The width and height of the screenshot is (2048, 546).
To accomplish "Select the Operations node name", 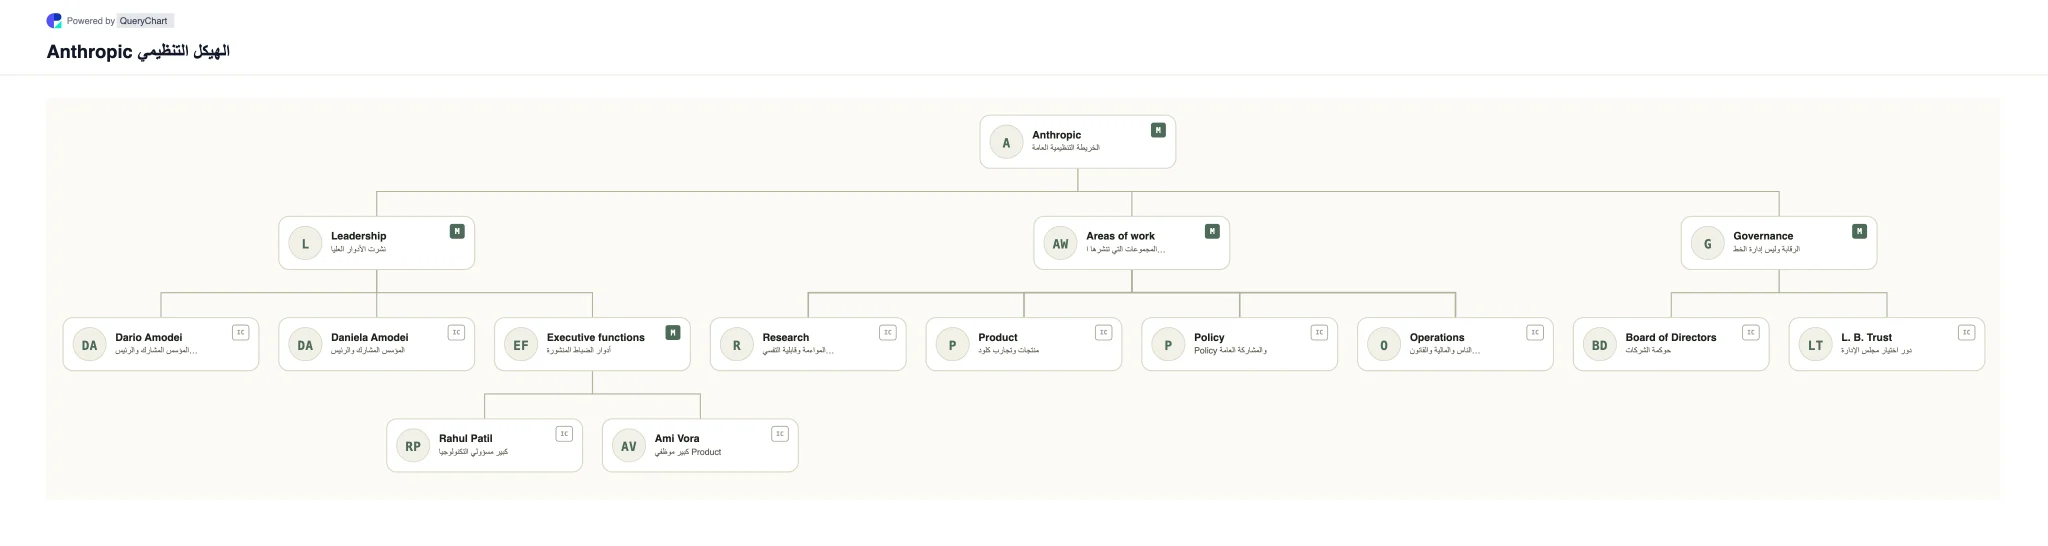I will 1437,338.
